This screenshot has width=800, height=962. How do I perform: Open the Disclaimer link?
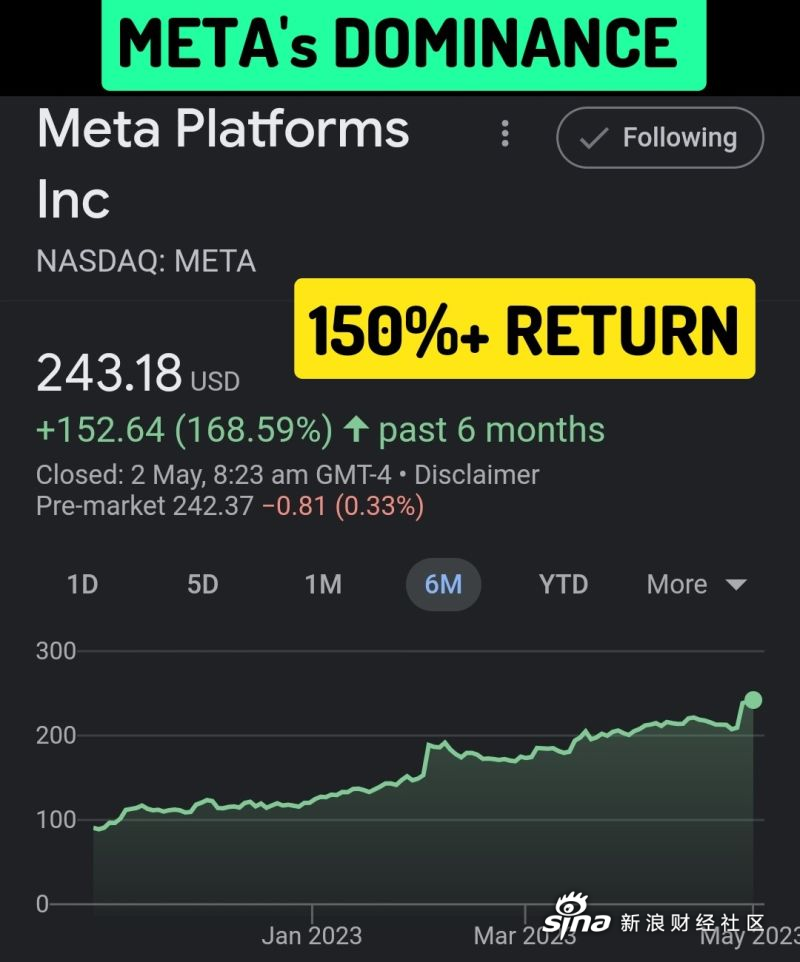tap(477, 475)
